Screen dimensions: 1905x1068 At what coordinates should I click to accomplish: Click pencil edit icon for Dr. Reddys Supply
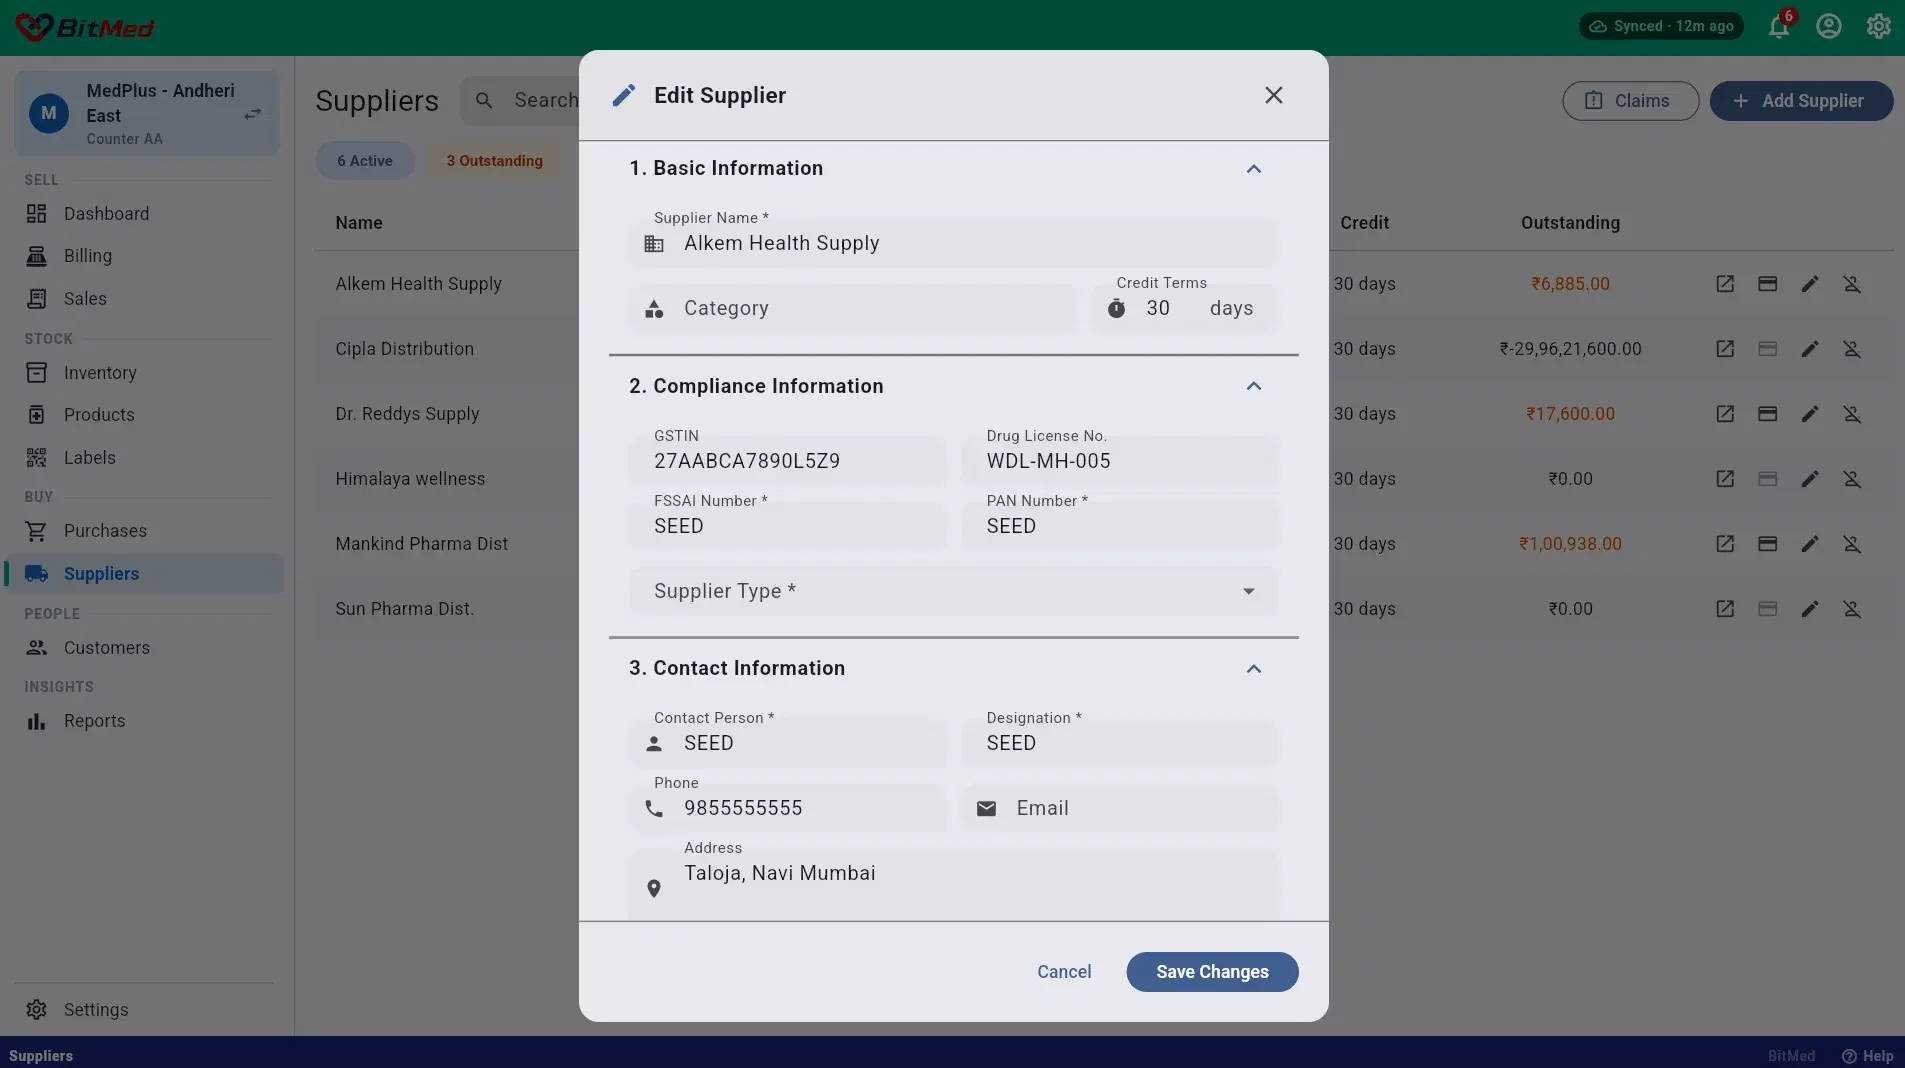pos(1810,414)
